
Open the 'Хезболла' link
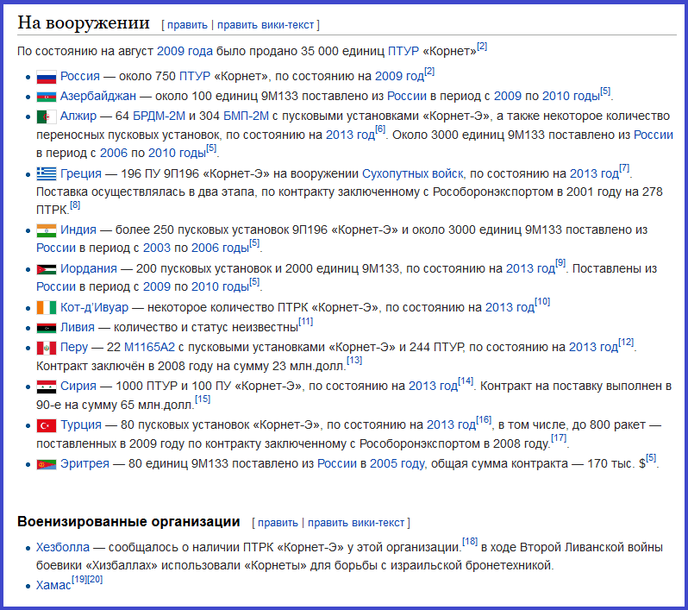[x=63, y=547]
